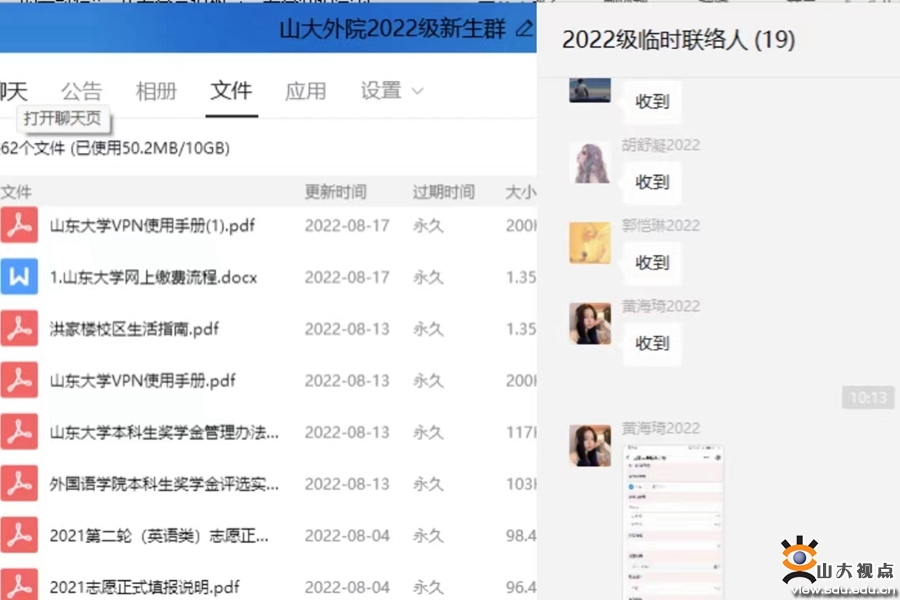Switch to the 相册 tab
The height and width of the screenshot is (600, 900).
pyautogui.click(x=156, y=91)
